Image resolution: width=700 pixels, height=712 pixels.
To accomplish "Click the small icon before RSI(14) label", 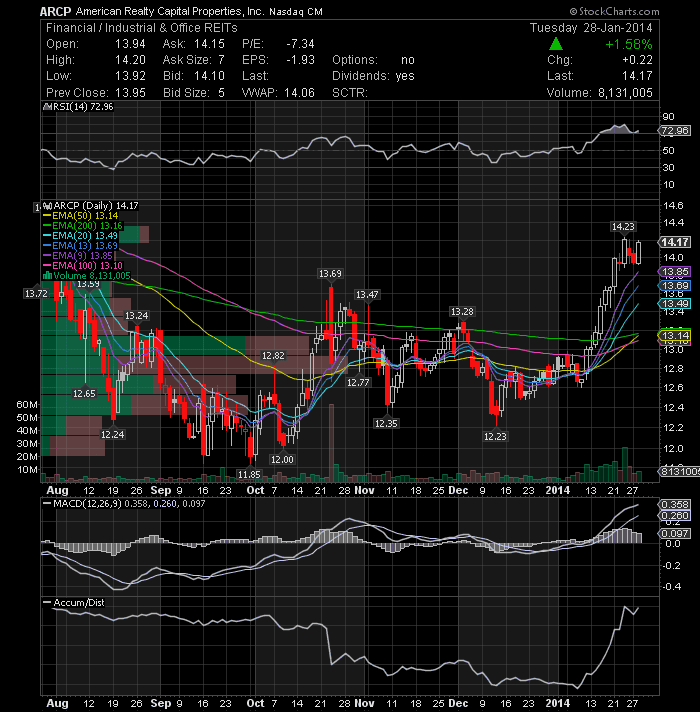I will pos(47,107).
